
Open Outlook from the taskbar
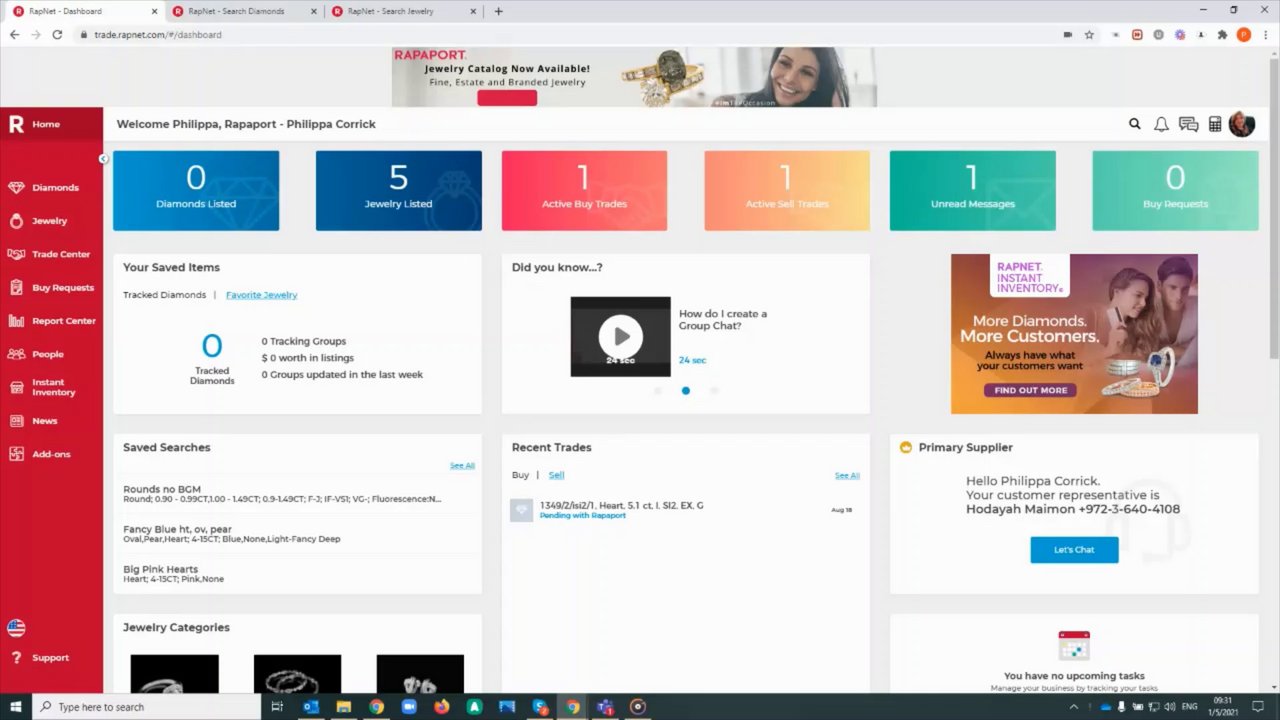tap(310, 707)
